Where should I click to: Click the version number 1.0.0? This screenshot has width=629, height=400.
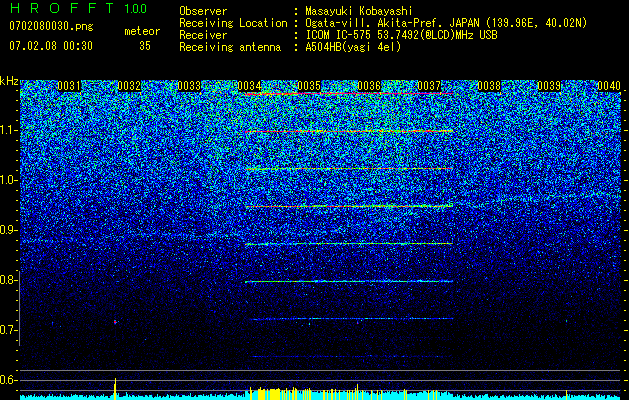click(x=135, y=8)
